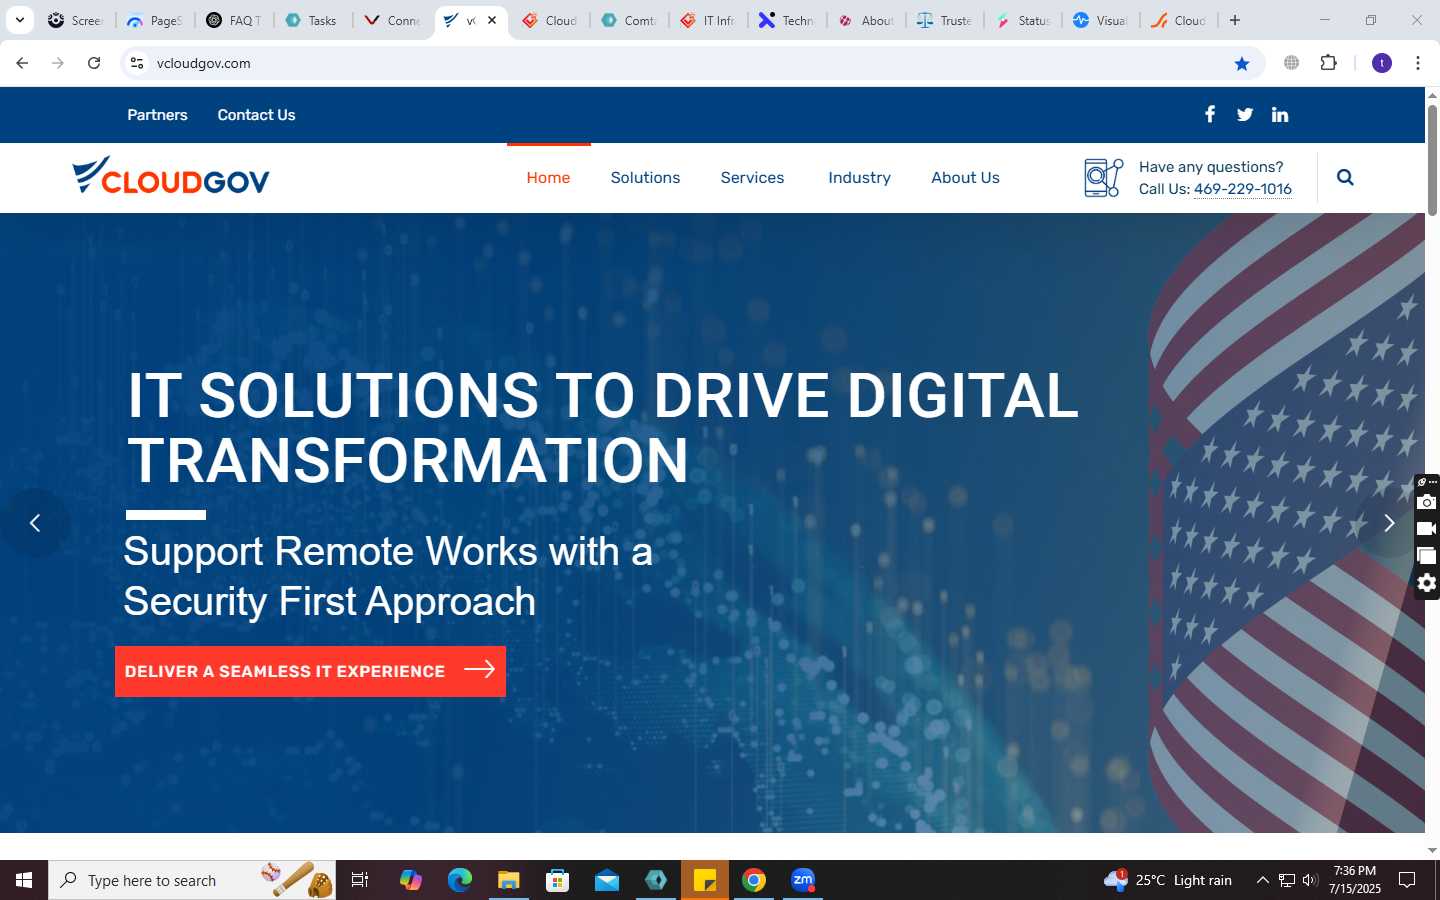Click the Windows search box

click(192, 880)
